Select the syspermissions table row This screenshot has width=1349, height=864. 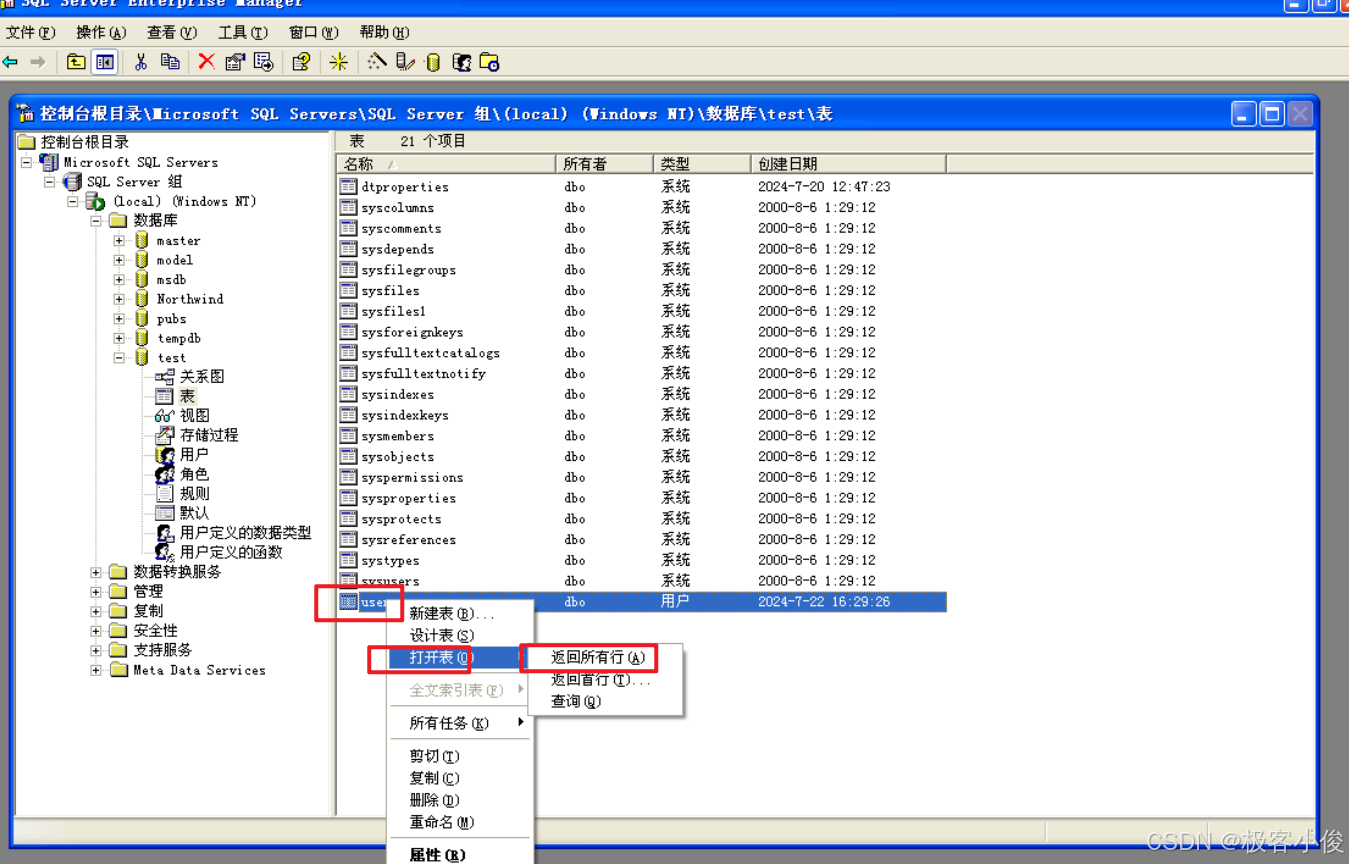tap(642, 477)
